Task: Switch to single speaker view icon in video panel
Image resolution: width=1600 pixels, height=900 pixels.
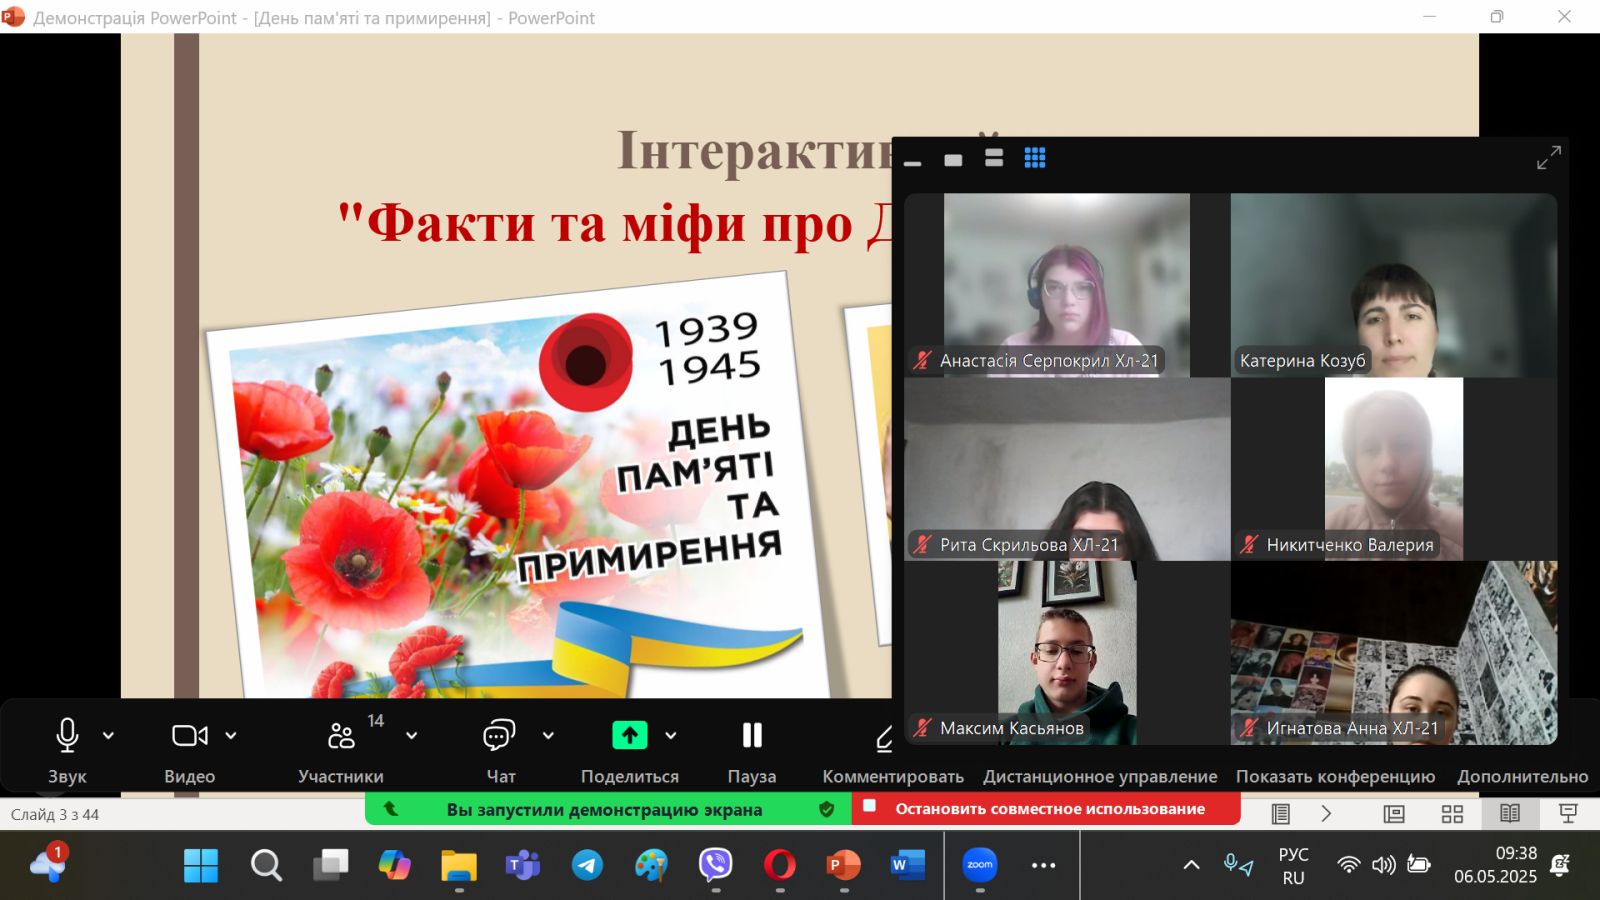Action: (x=953, y=160)
